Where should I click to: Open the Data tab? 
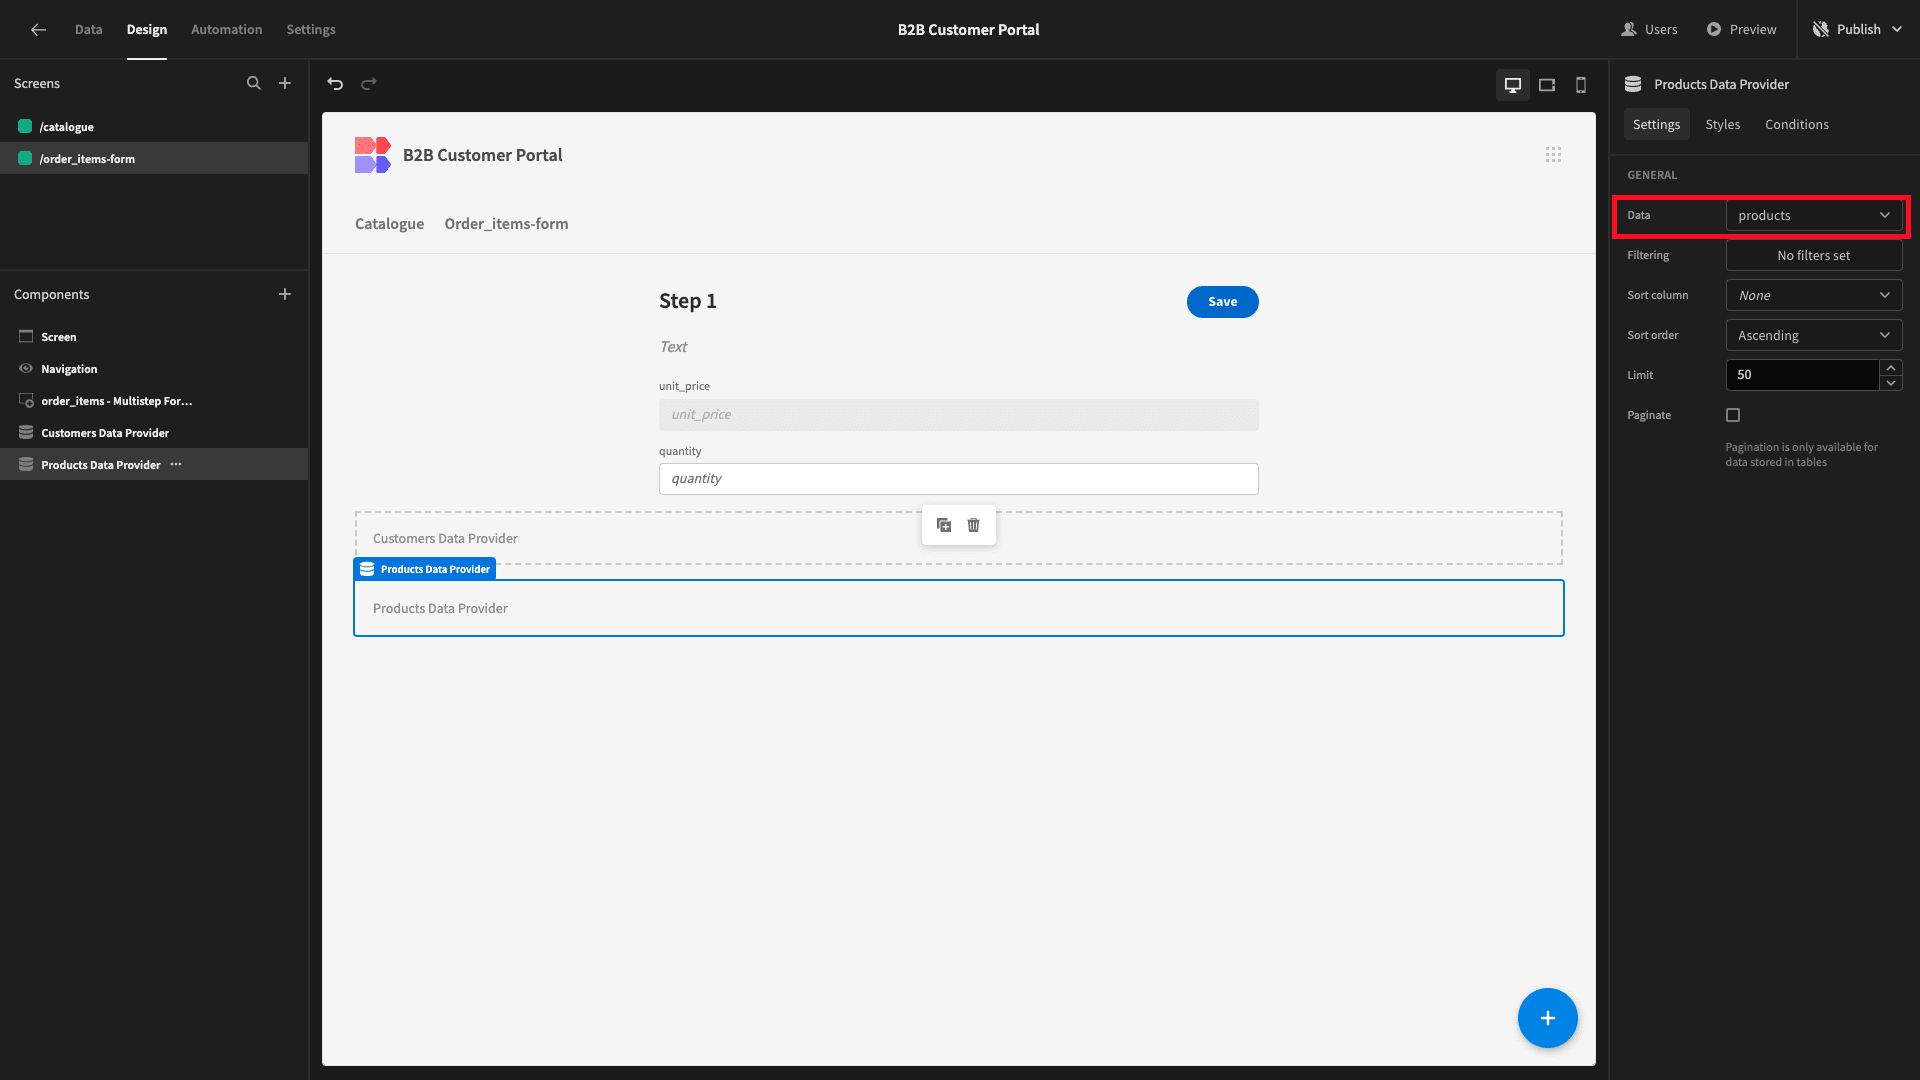coord(89,29)
